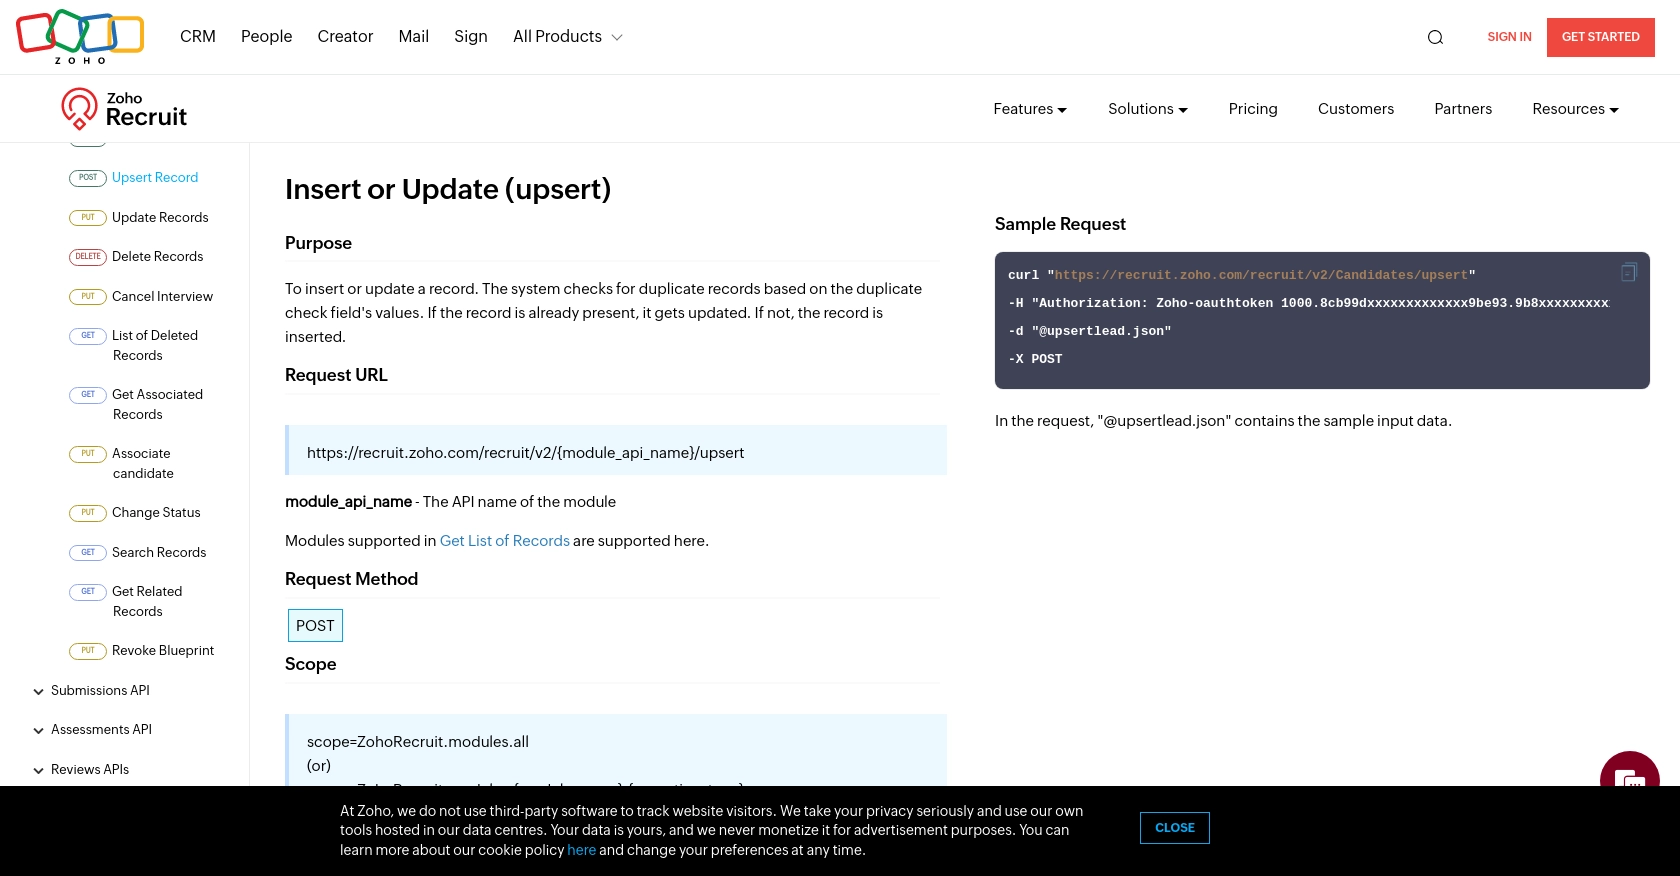The height and width of the screenshot is (876, 1680).
Task: Select Get Related Records in sidebar
Action: (x=147, y=602)
